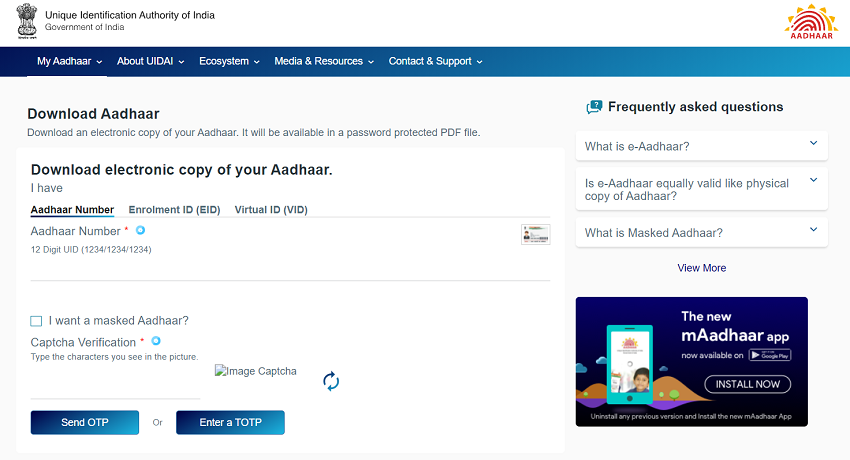Expand 'What is Masked Aadhaar?' question
Viewport: 850px width, 460px height.
[x=702, y=233]
